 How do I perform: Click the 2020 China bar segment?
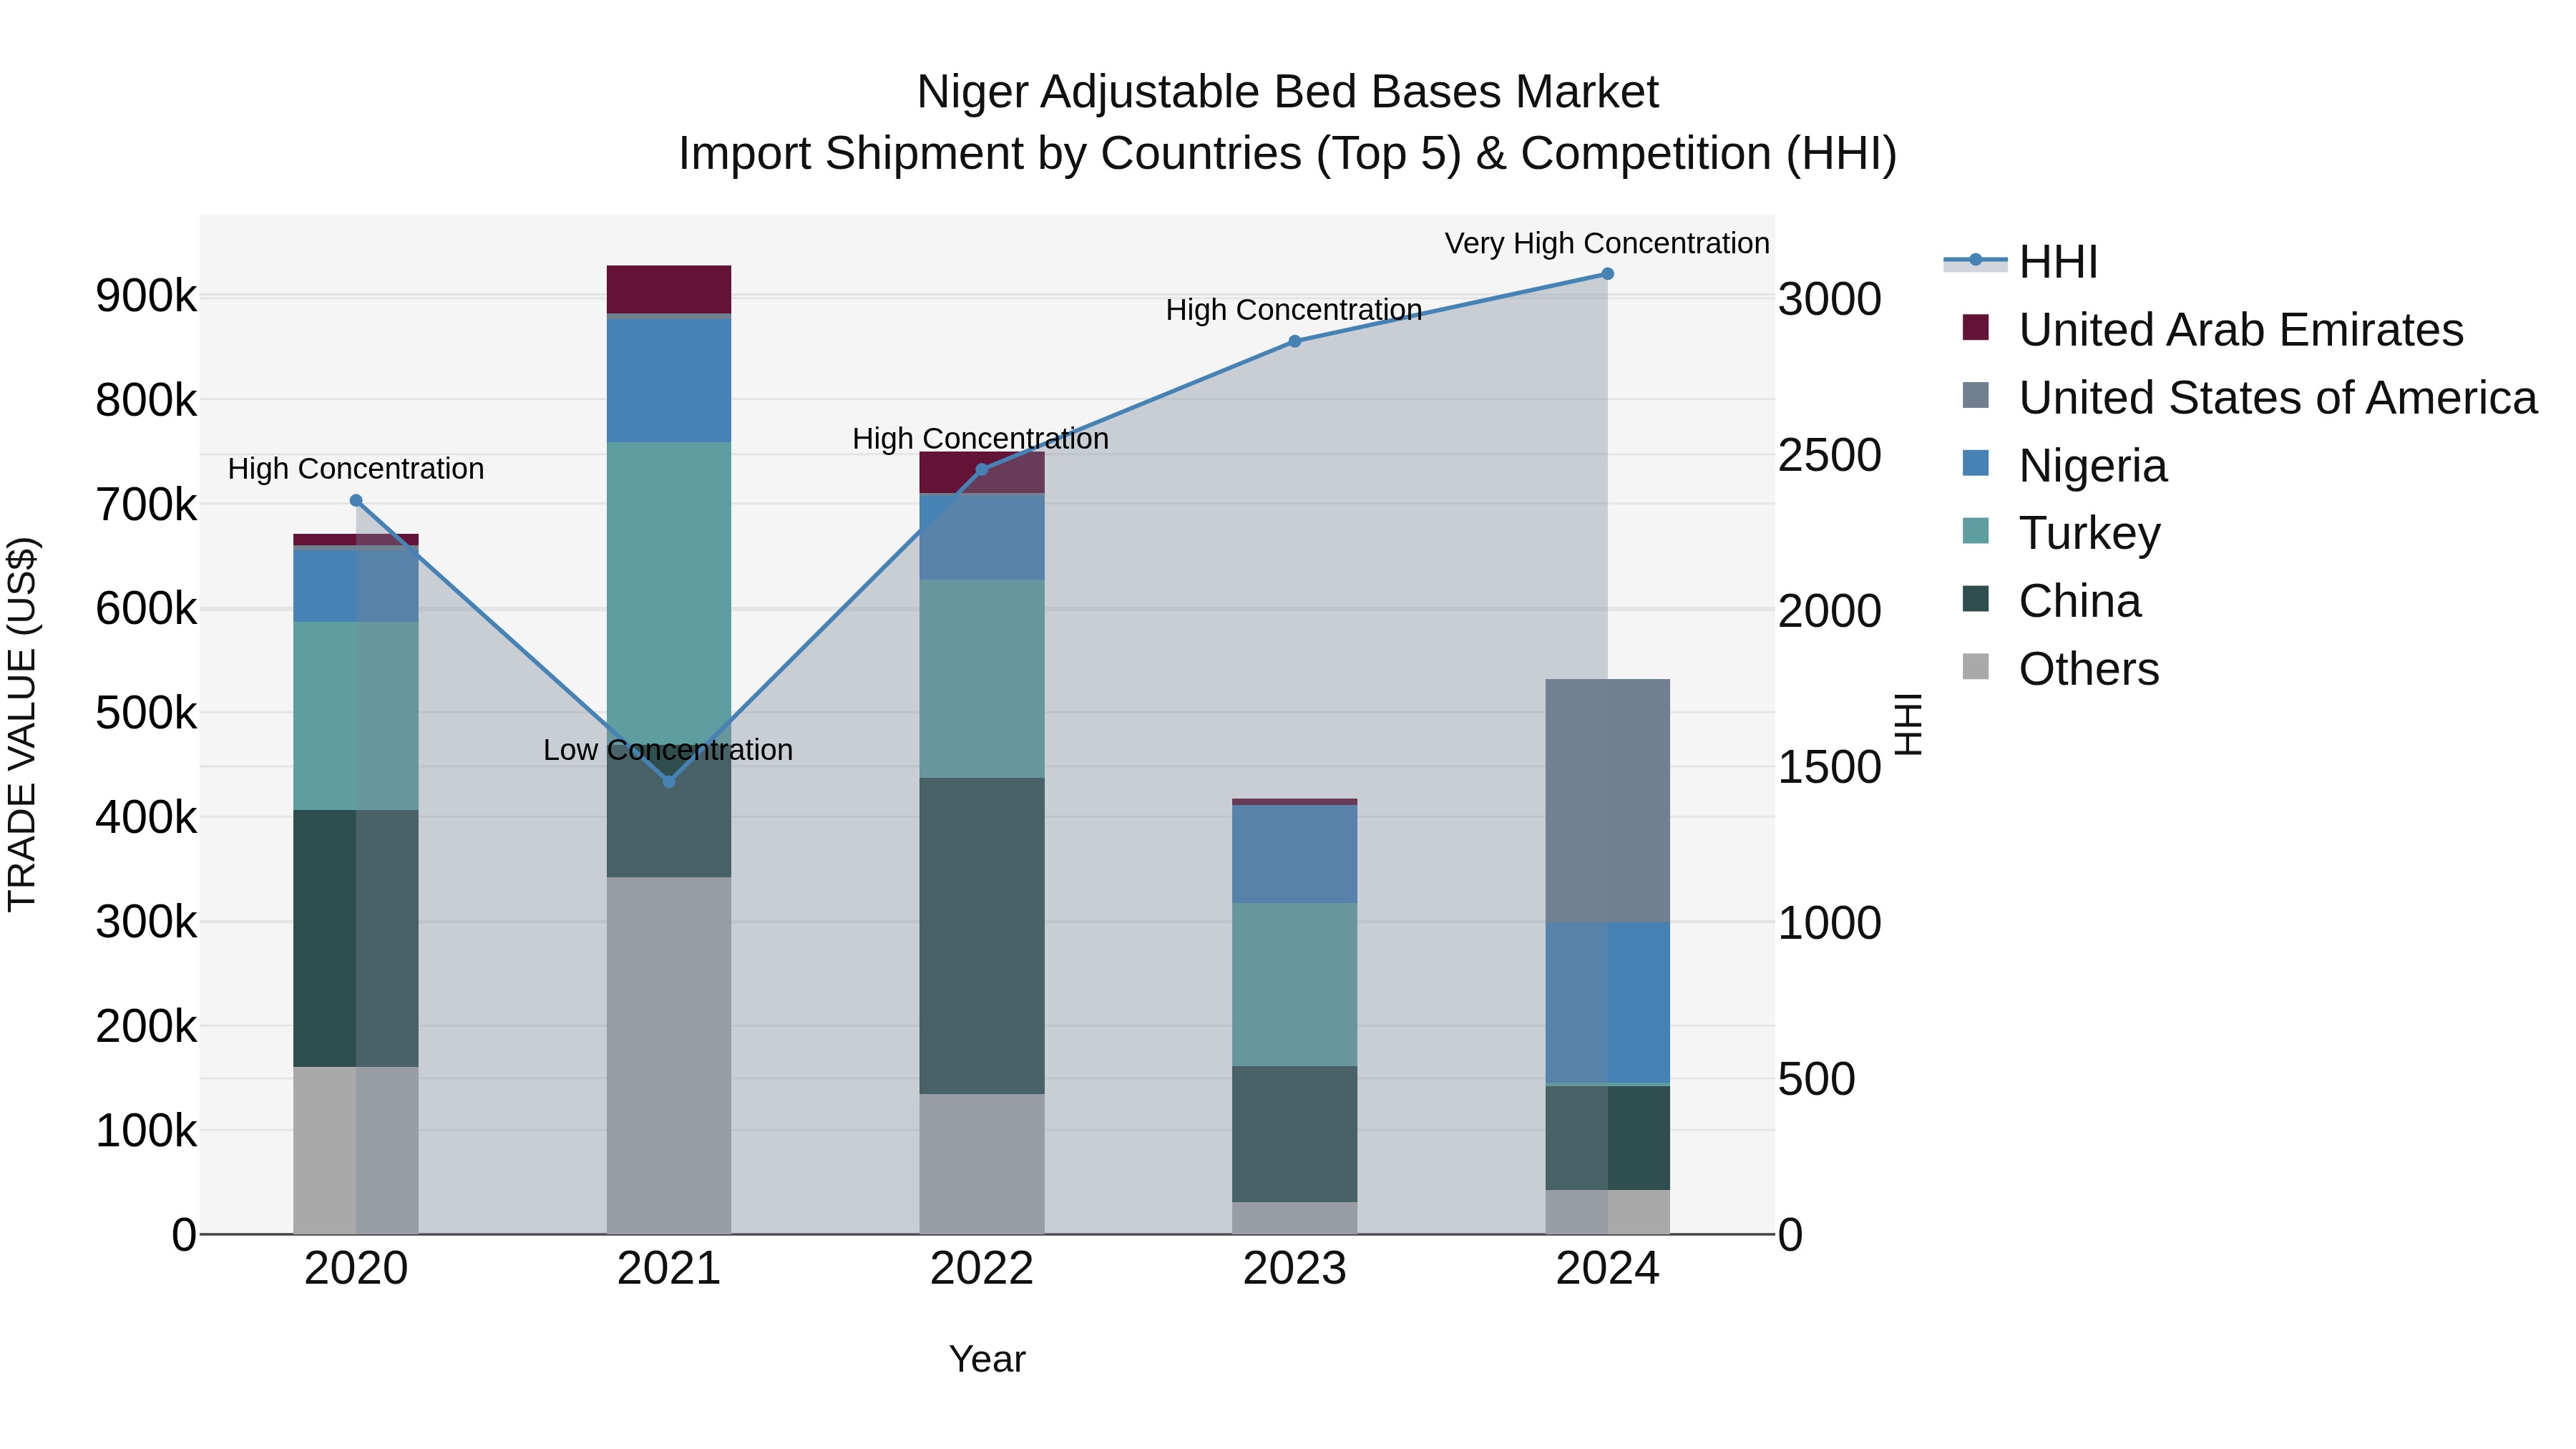356,938
